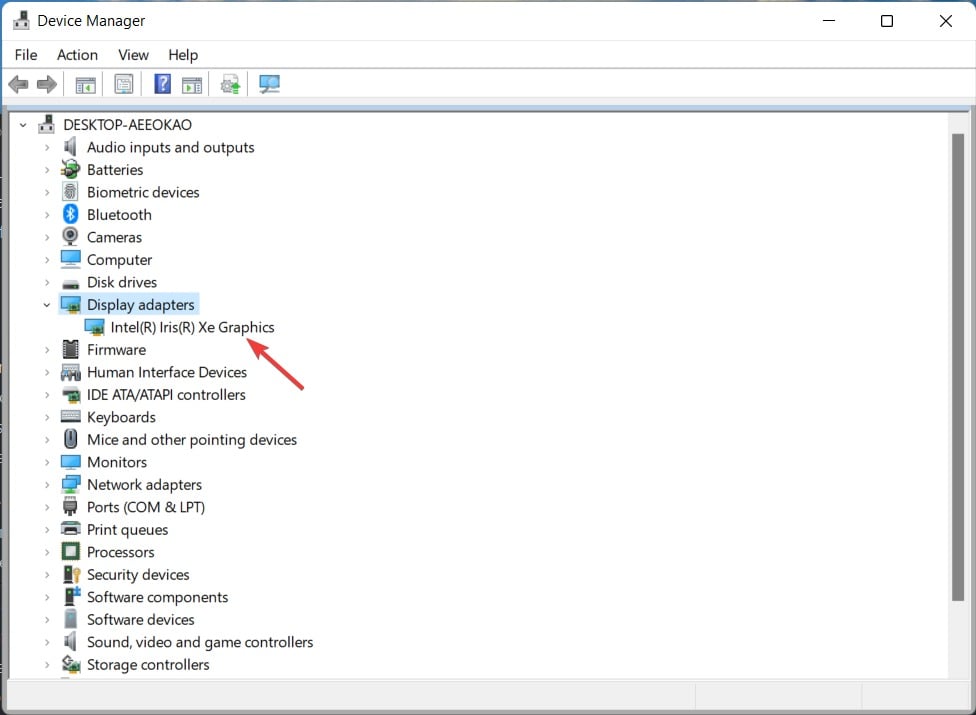Click the Audio inputs and outputs speaker icon
Viewport: 976px width, 715px height.
[70, 147]
